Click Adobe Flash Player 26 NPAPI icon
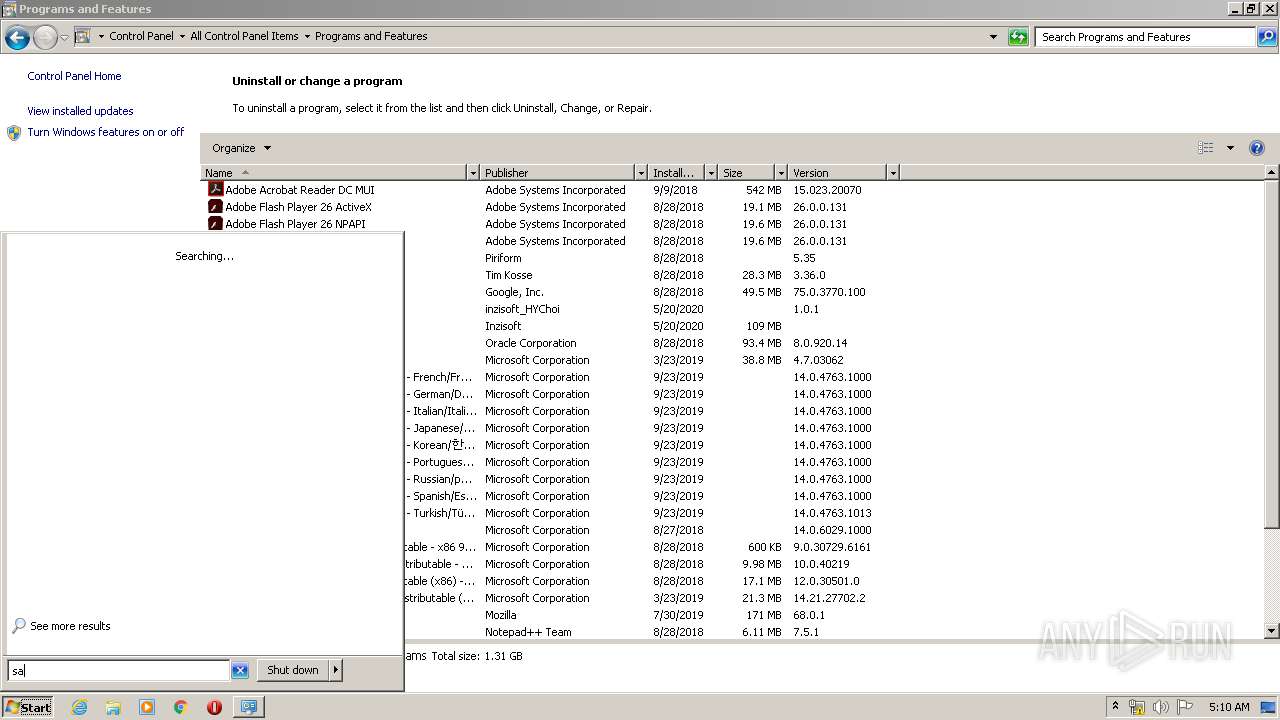This screenshot has width=1280, height=720. click(x=215, y=223)
